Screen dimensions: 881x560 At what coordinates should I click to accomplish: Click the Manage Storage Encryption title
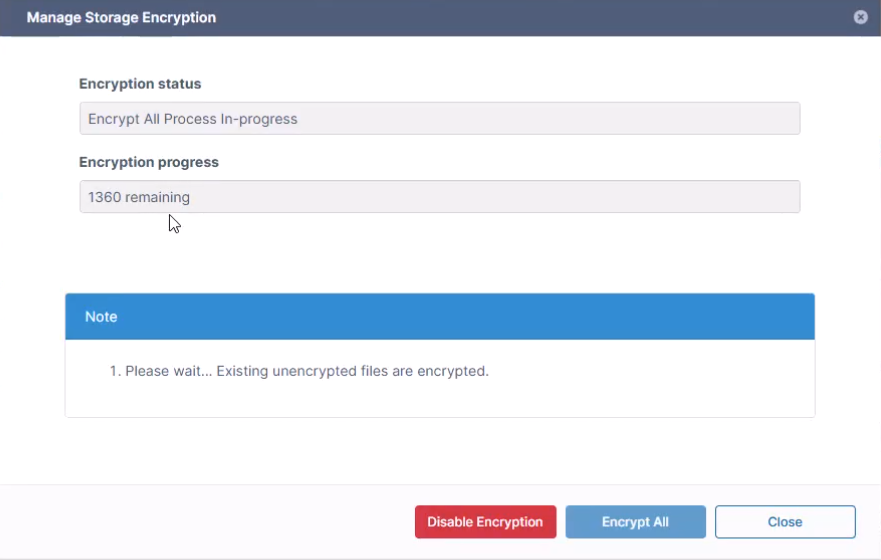[x=121, y=18]
